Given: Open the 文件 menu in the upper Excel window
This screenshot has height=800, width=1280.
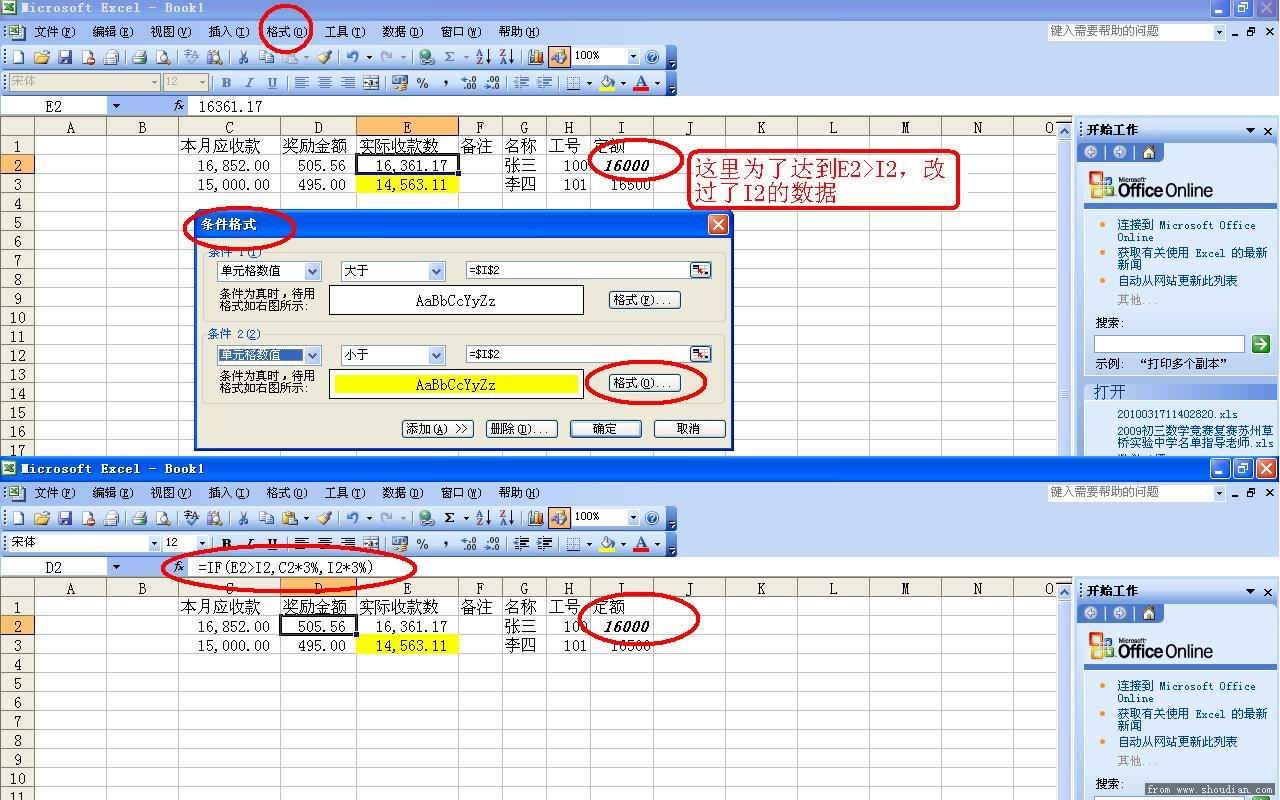Looking at the screenshot, I should click(x=54, y=32).
